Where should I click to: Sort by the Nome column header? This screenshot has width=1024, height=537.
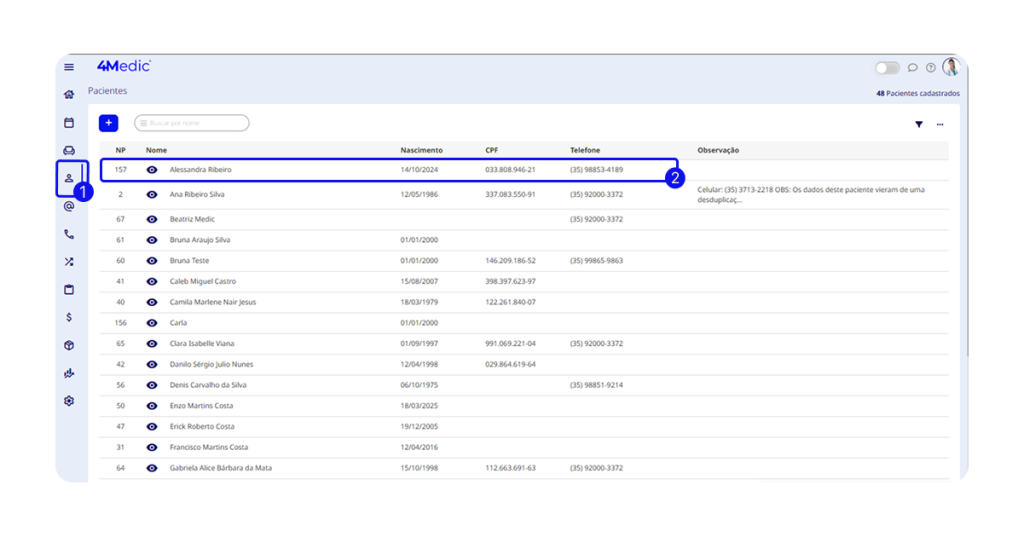[156, 150]
